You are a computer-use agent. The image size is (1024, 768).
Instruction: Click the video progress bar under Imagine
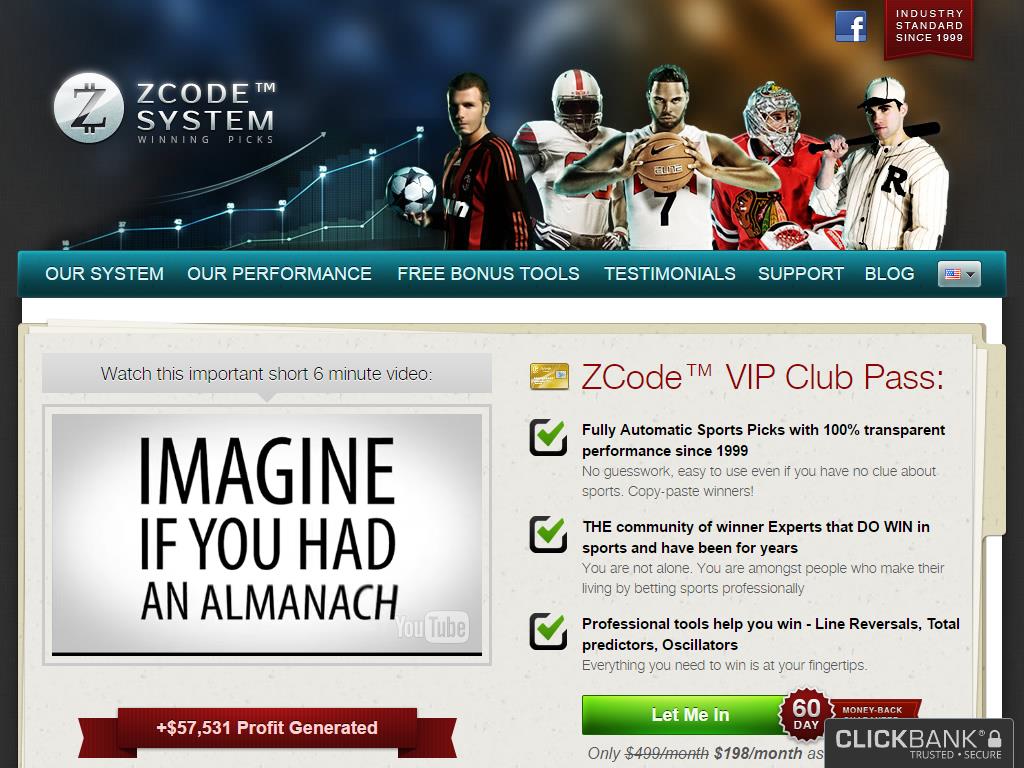[266, 653]
